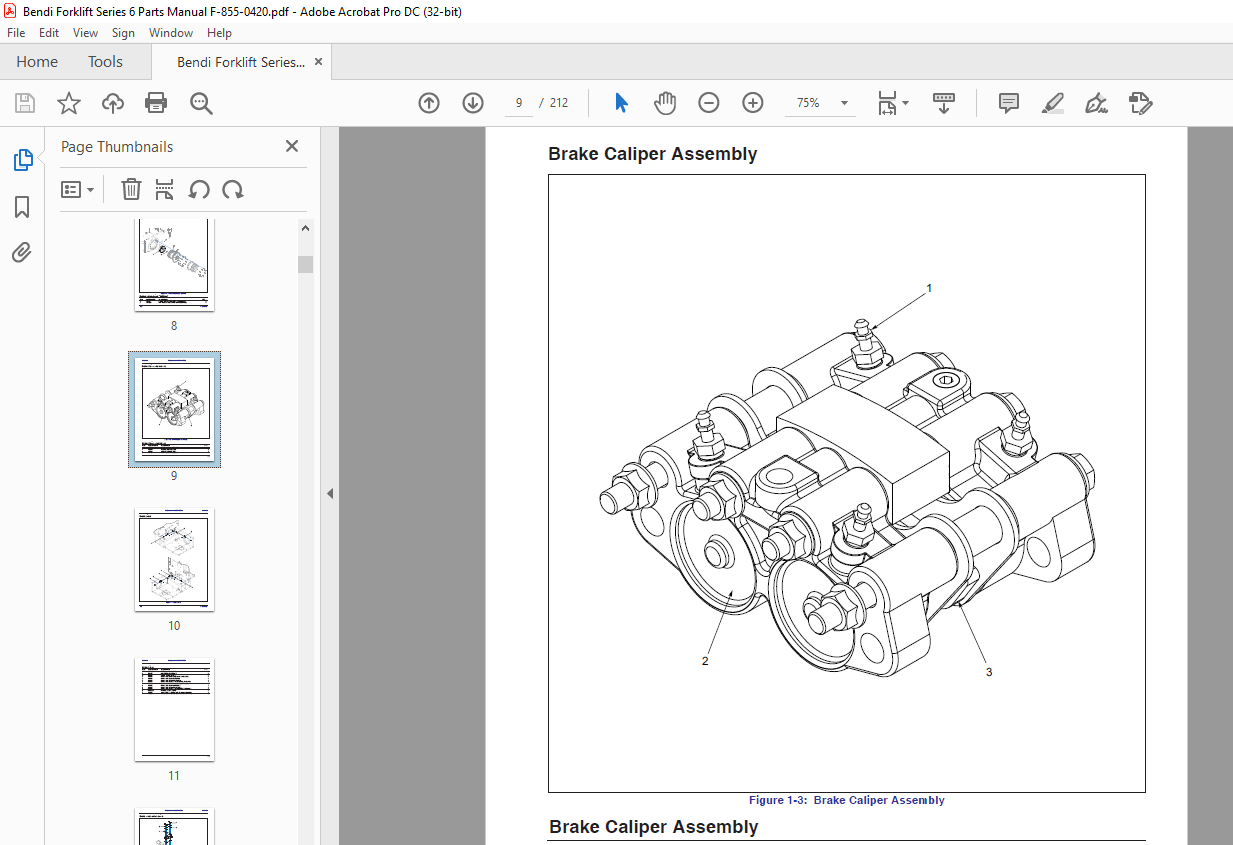Click the Zoom out minus icon
This screenshot has height=845, width=1233.
click(x=709, y=103)
